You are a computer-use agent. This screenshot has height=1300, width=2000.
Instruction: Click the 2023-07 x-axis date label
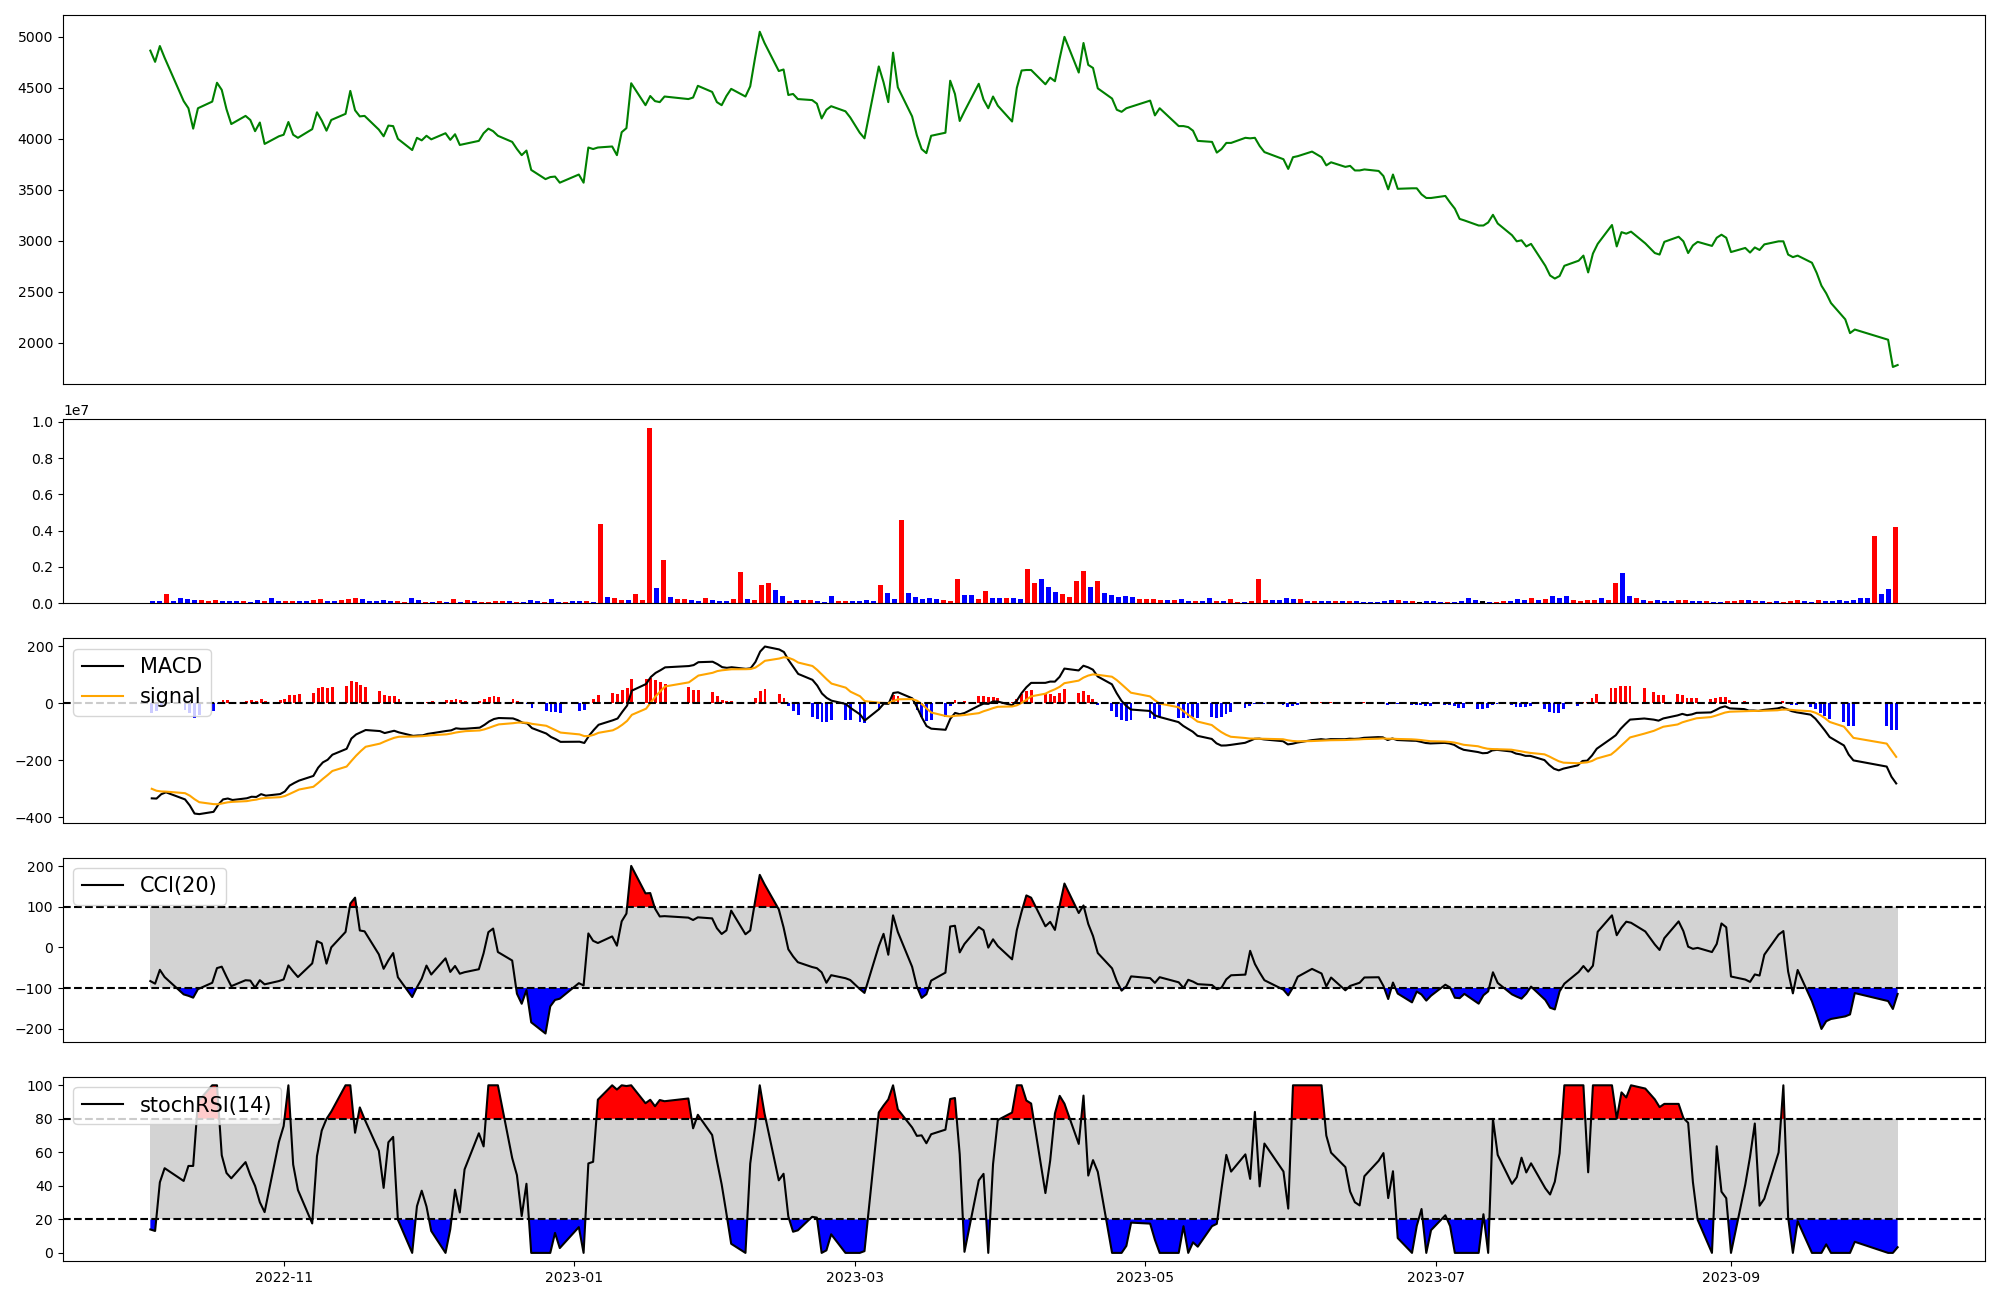[1436, 1277]
